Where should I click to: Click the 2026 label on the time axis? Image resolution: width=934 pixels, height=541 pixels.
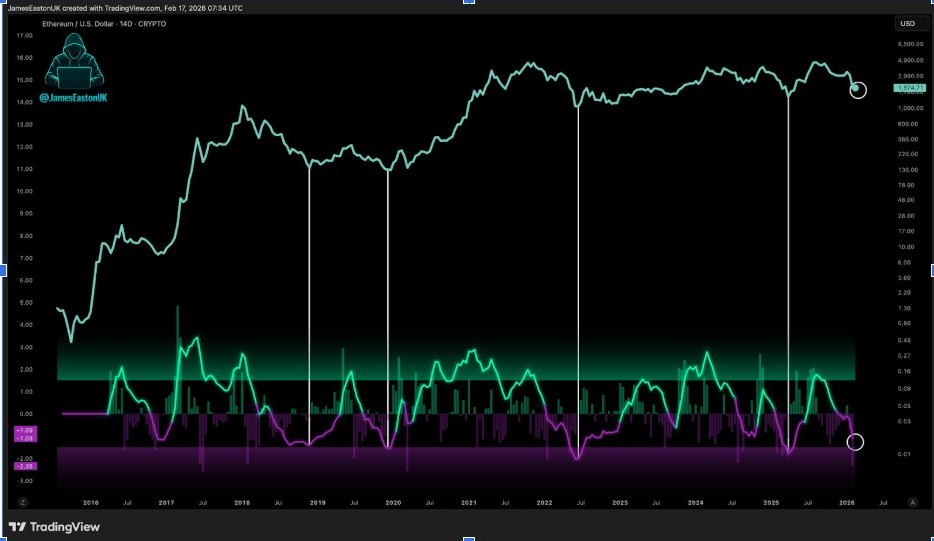click(847, 502)
